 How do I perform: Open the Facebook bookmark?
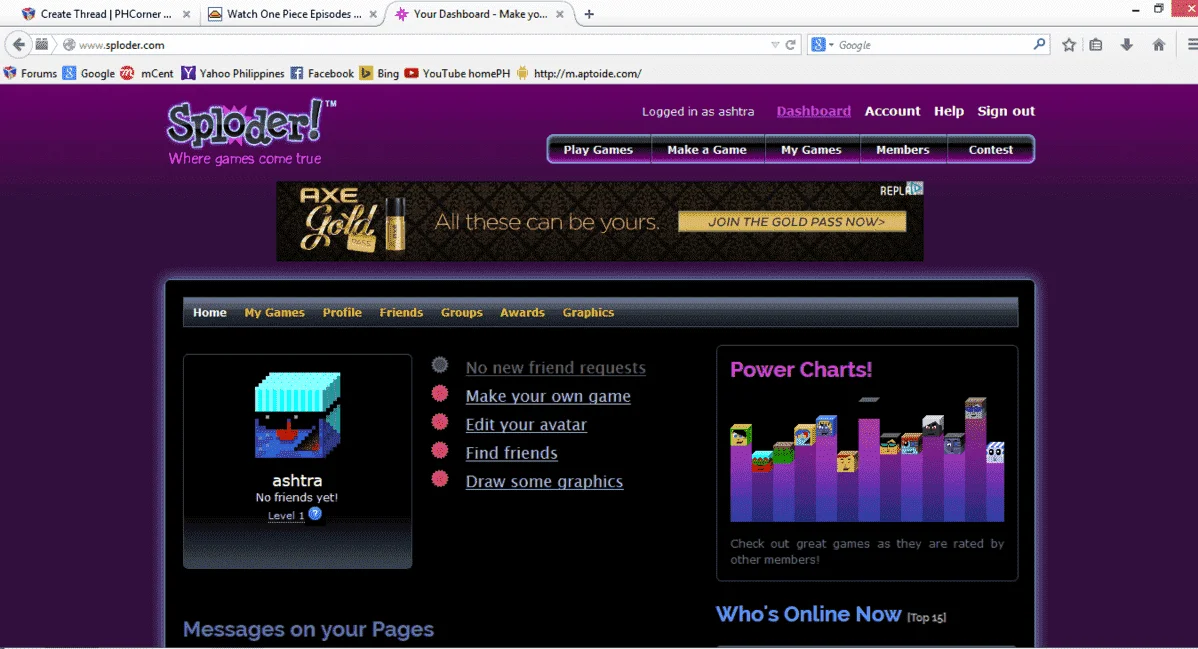pos(322,73)
